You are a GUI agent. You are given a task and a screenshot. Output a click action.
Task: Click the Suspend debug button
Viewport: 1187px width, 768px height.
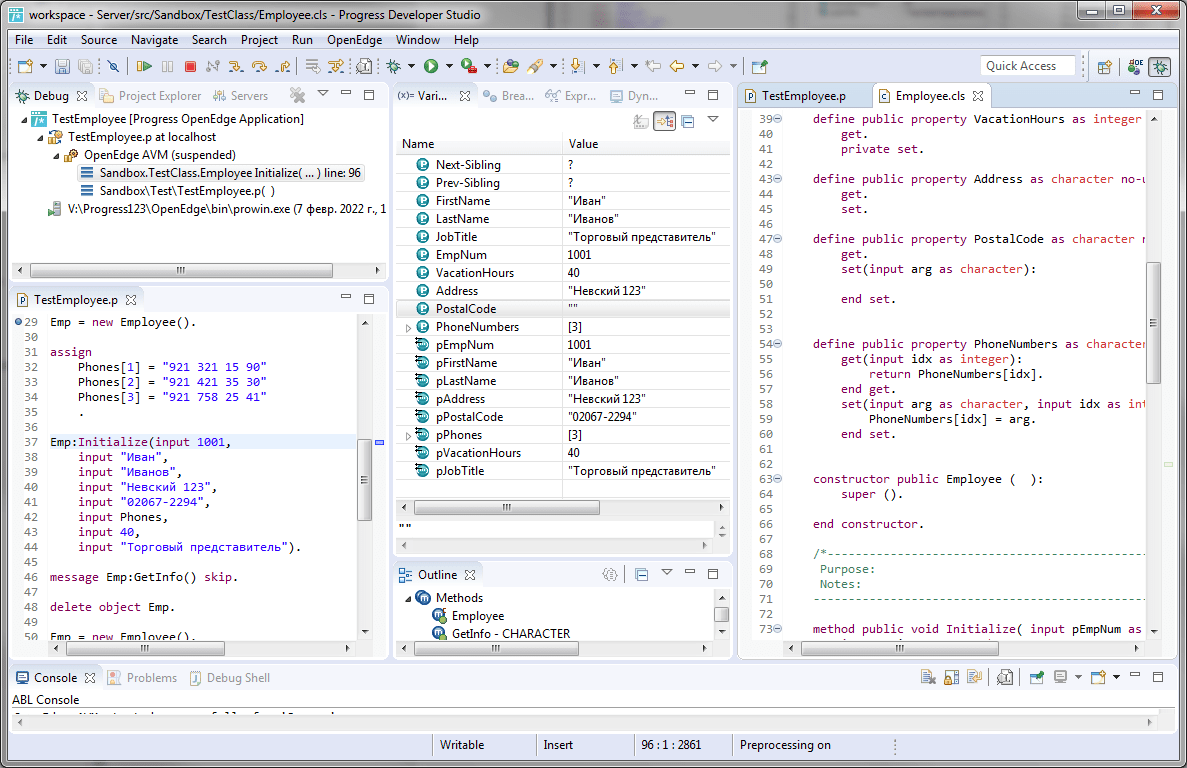(x=167, y=67)
